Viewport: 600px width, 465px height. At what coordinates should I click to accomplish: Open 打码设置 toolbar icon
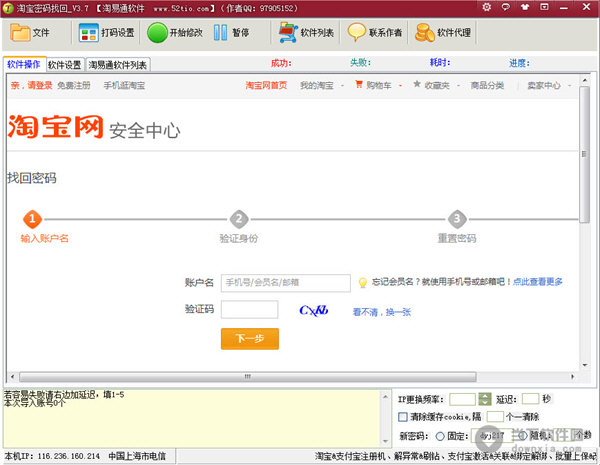point(89,33)
